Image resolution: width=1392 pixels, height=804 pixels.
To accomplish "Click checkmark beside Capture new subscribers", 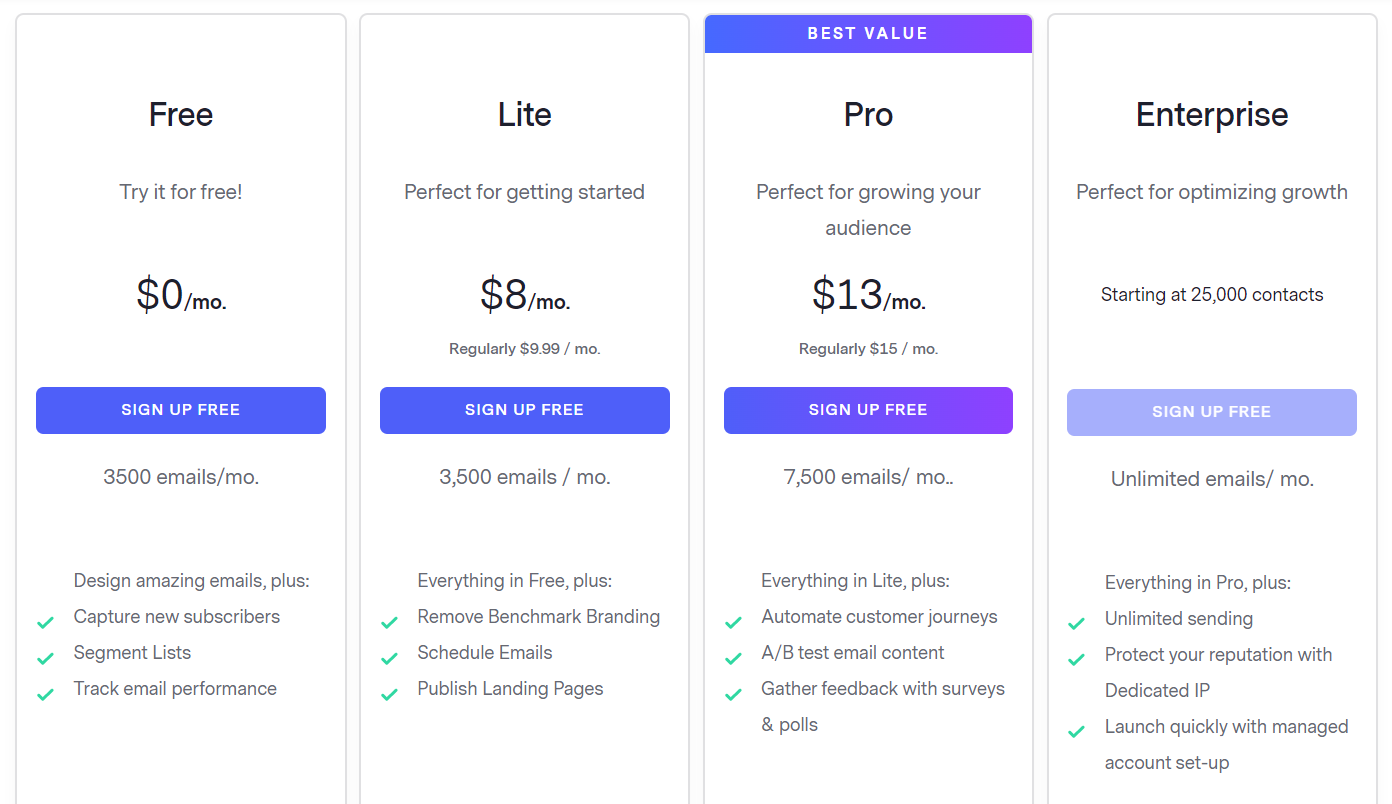I will coord(45,623).
